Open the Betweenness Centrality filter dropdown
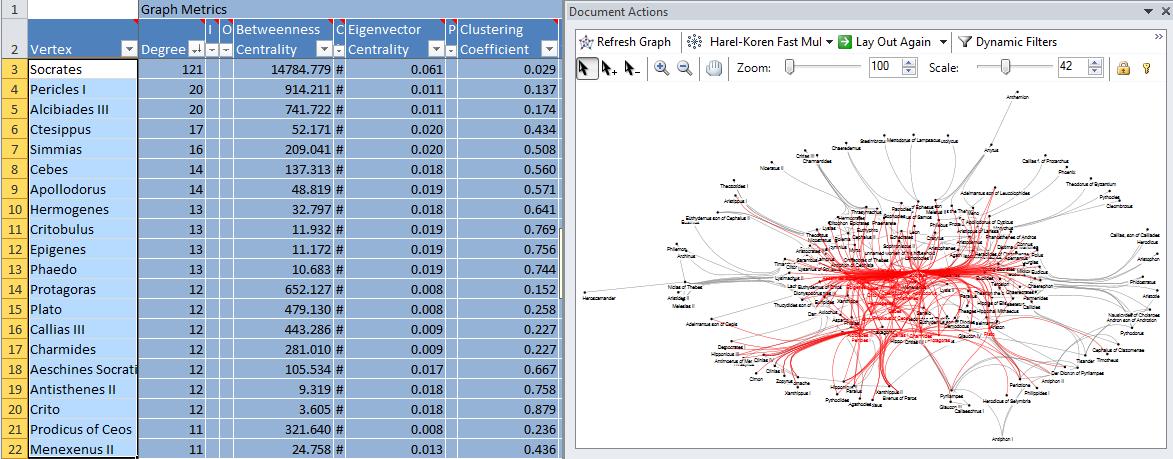 [x=325, y=49]
